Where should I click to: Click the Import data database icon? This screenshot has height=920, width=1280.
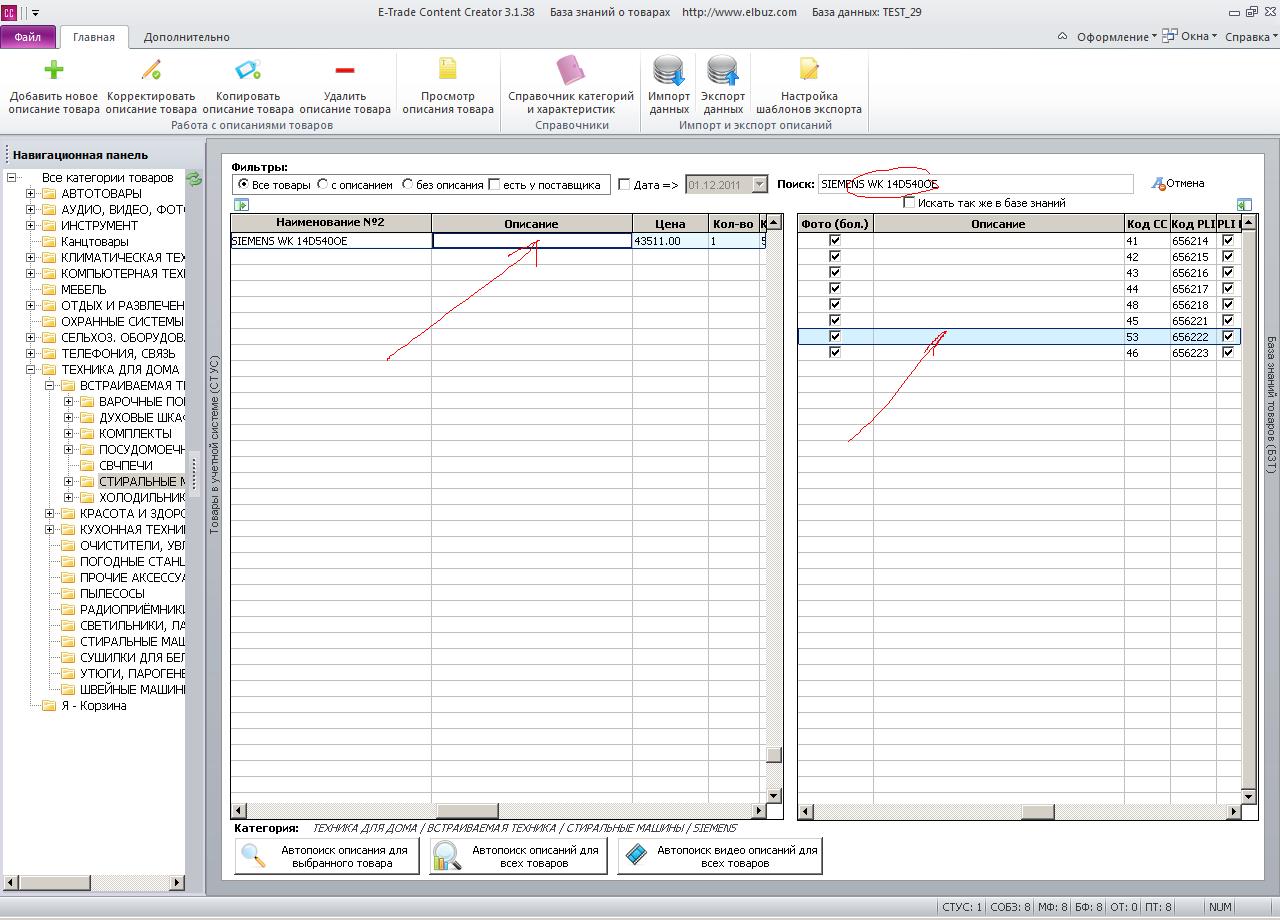coord(669,70)
